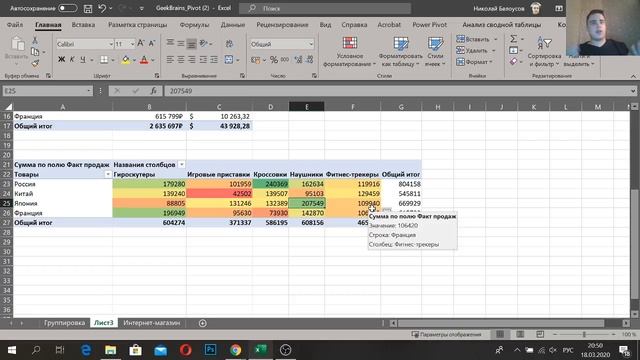Open the Windows Start menu

coord(11,350)
